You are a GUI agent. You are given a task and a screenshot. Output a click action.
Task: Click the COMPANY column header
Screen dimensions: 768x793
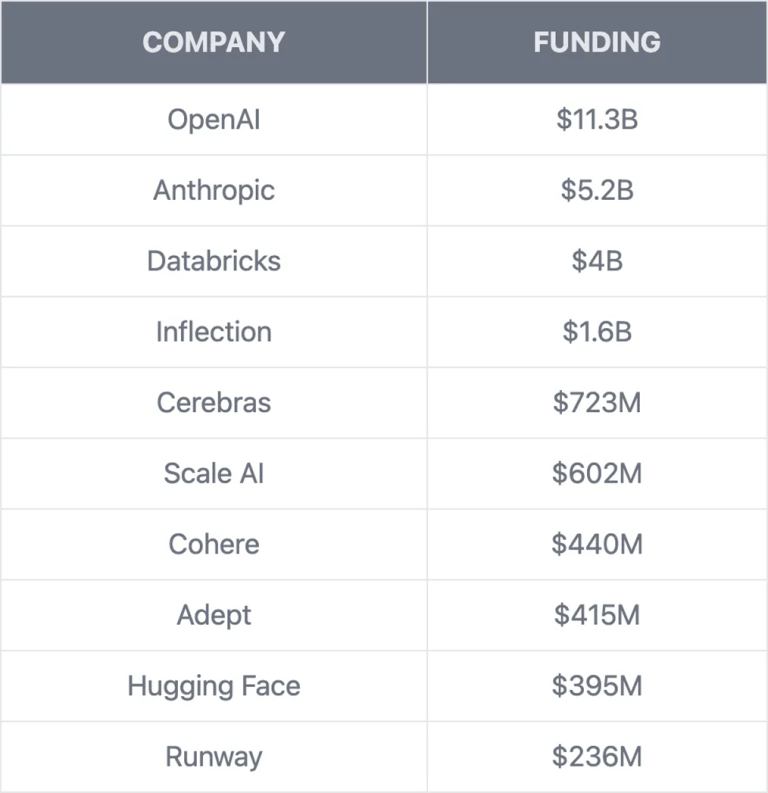(214, 42)
